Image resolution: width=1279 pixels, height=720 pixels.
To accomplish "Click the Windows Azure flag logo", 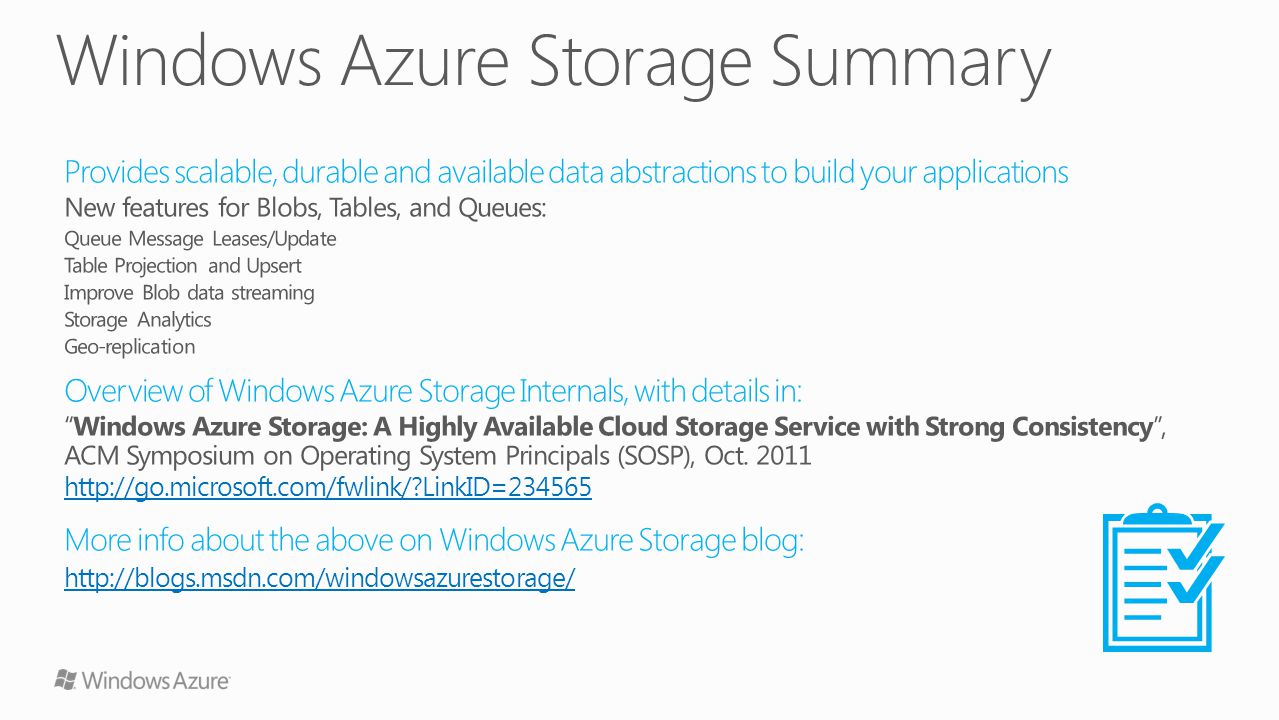I will pos(66,680).
